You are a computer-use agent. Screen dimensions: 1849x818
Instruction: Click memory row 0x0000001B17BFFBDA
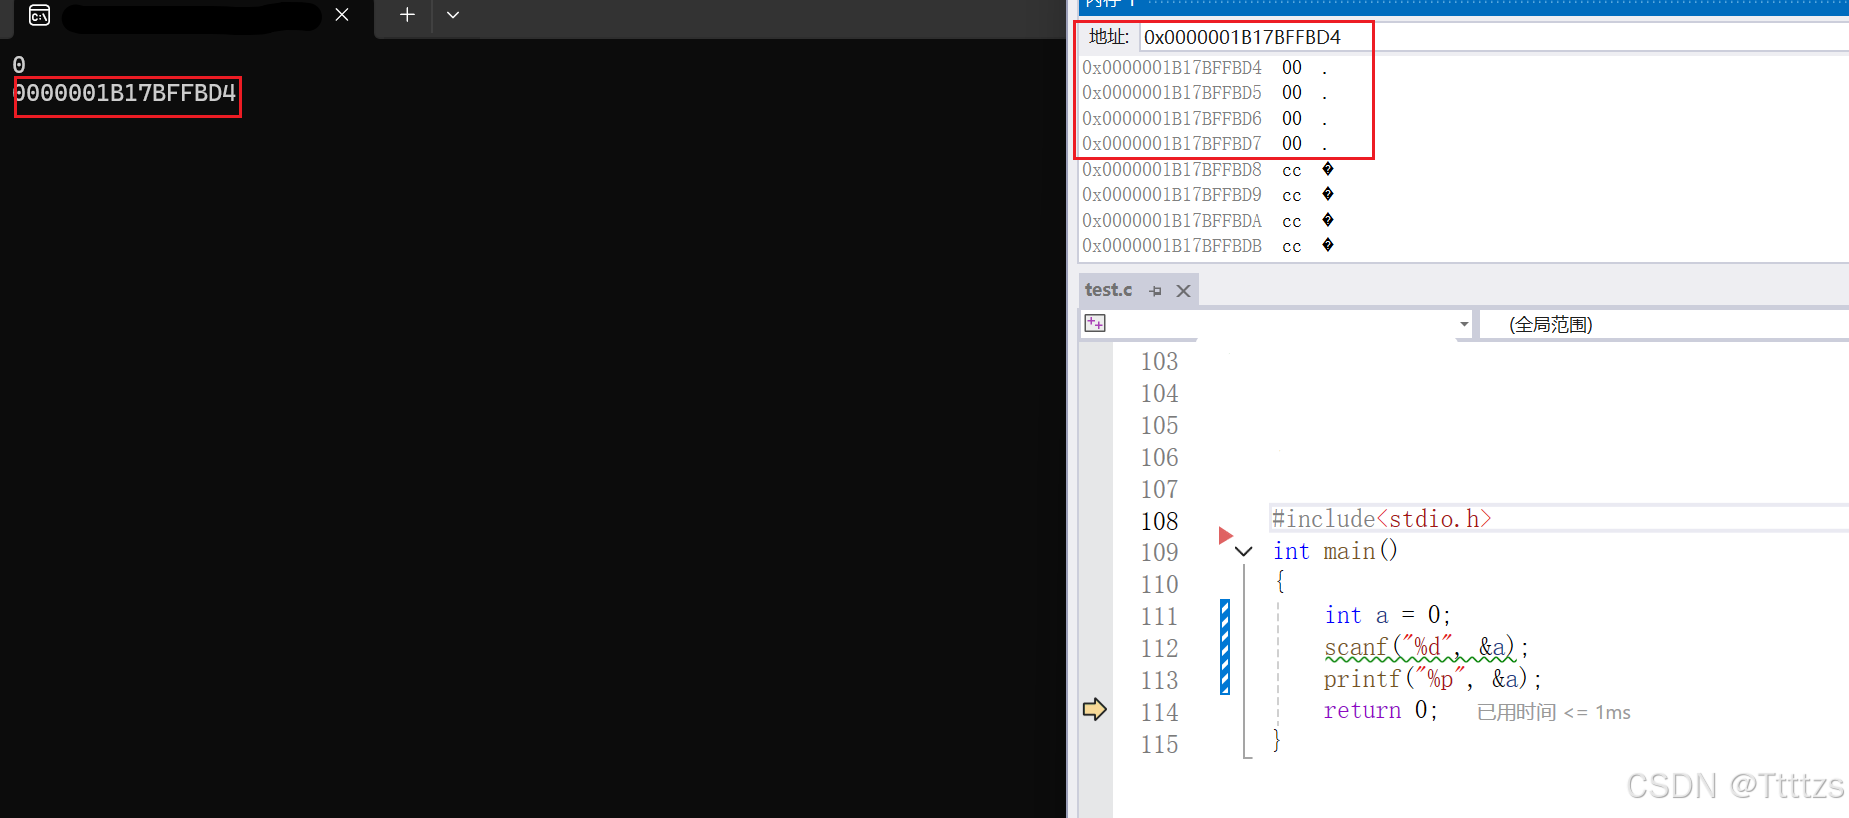(x=1208, y=221)
